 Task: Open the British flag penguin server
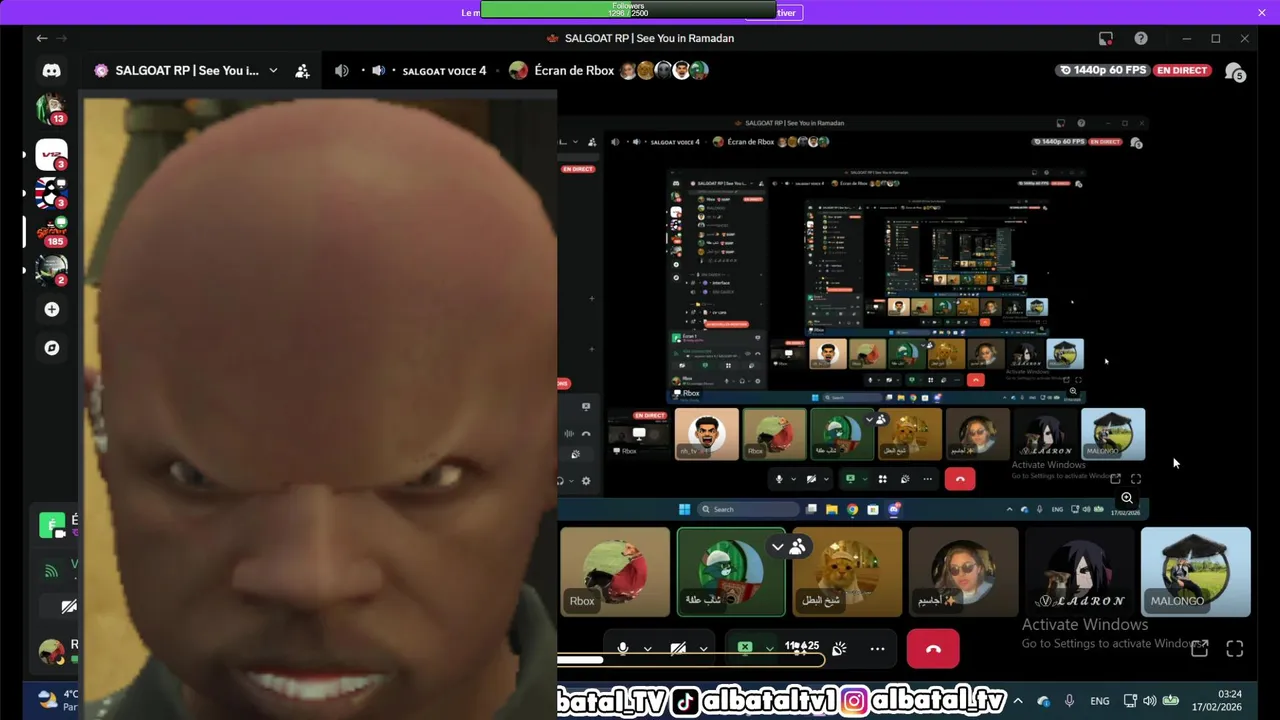pyautogui.click(x=51, y=193)
